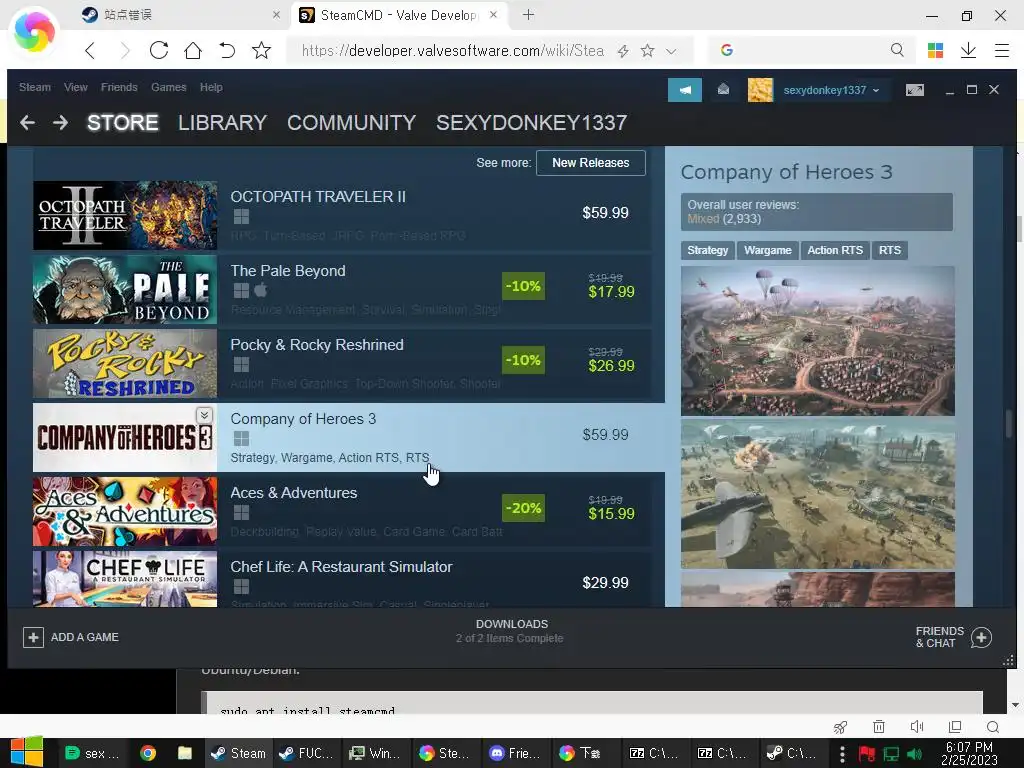The width and height of the screenshot is (1024, 768).
Task: Click the Google search input field
Action: [811, 50]
